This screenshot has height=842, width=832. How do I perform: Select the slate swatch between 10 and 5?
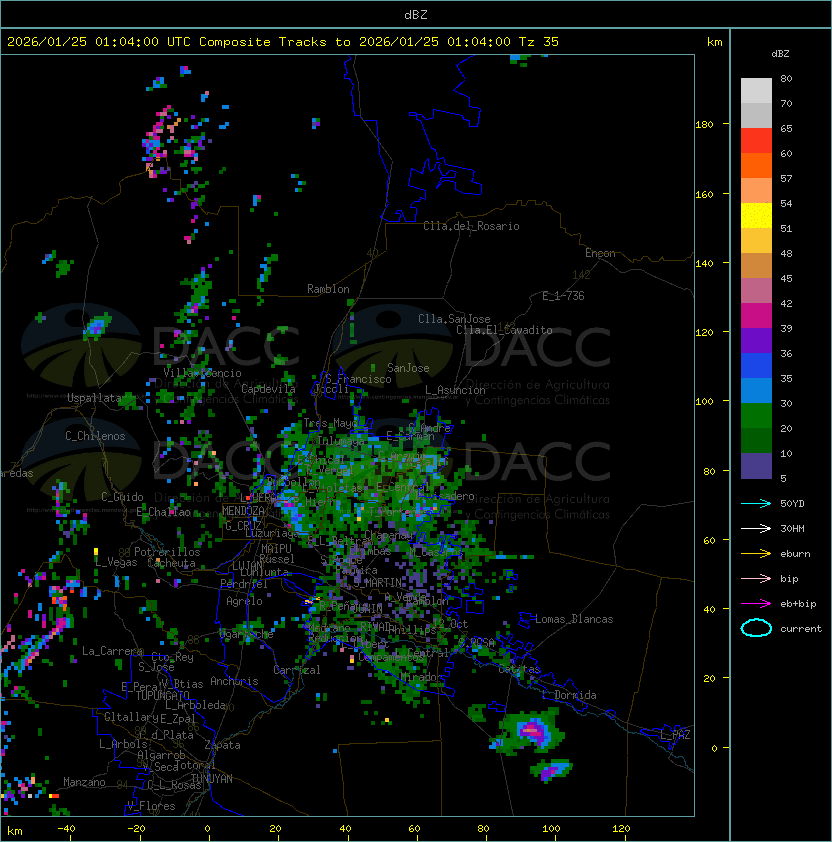756,466
